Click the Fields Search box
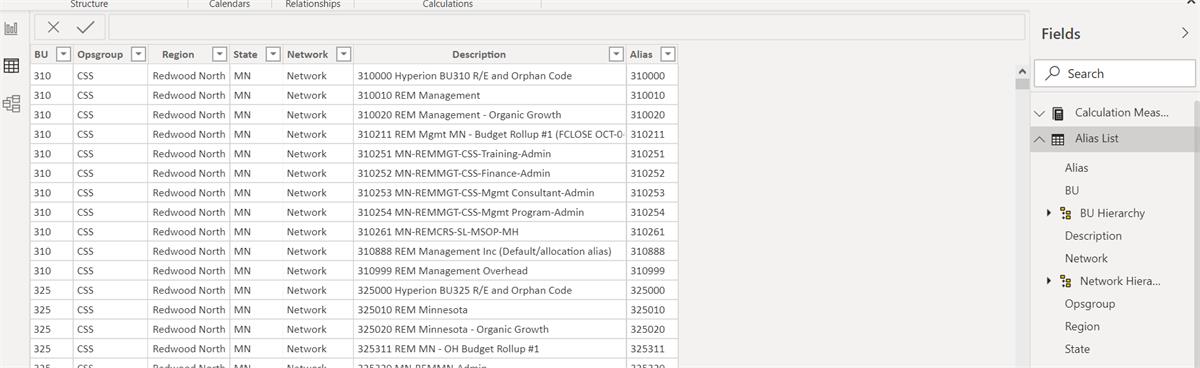Viewport: 1200px width, 368px height. click(1115, 73)
